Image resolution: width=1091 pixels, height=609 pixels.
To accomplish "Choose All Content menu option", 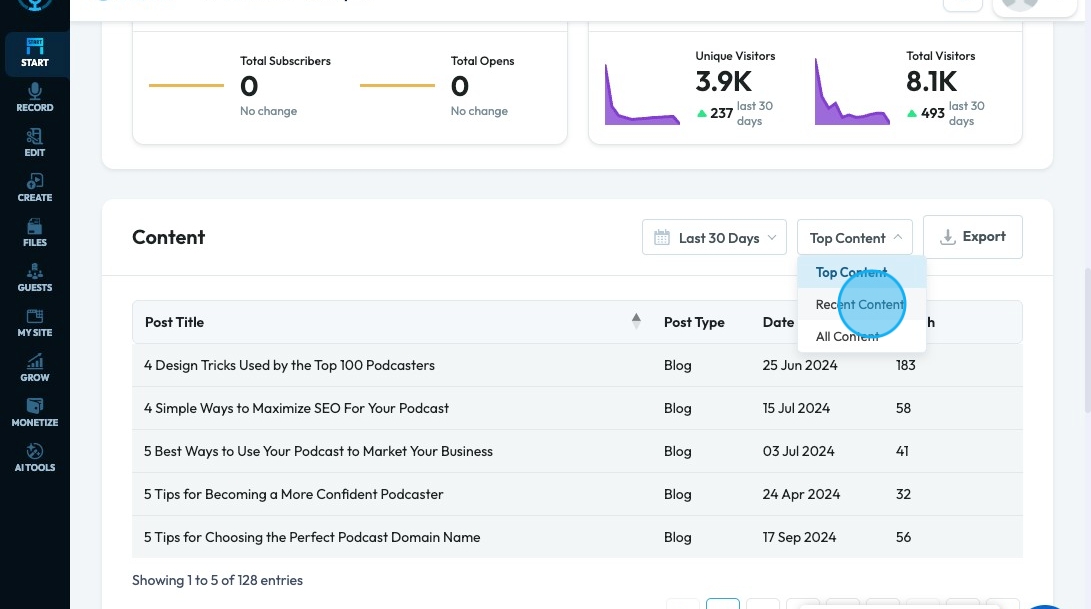I will tap(847, 336).
